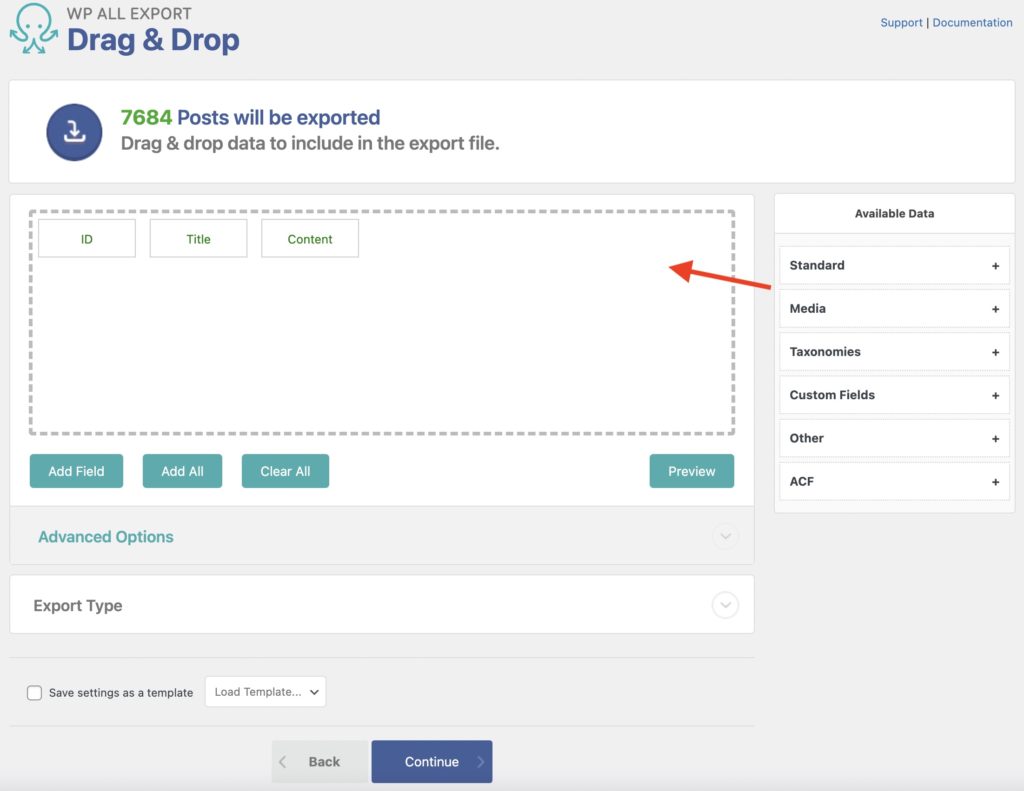Select the Content field tile

coord(309,238)
